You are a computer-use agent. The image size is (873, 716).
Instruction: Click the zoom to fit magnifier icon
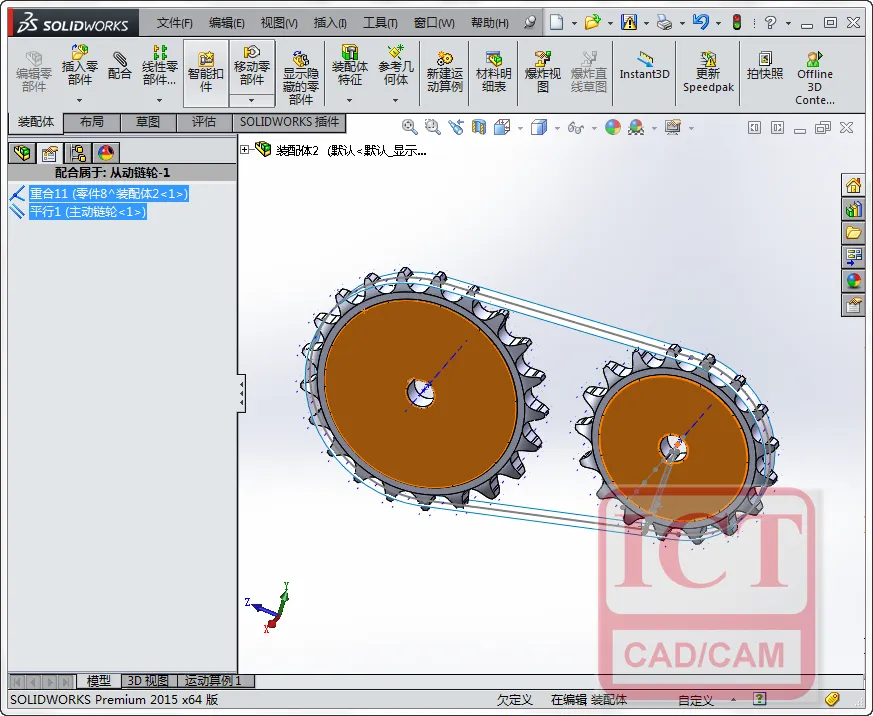pos(409,127)
